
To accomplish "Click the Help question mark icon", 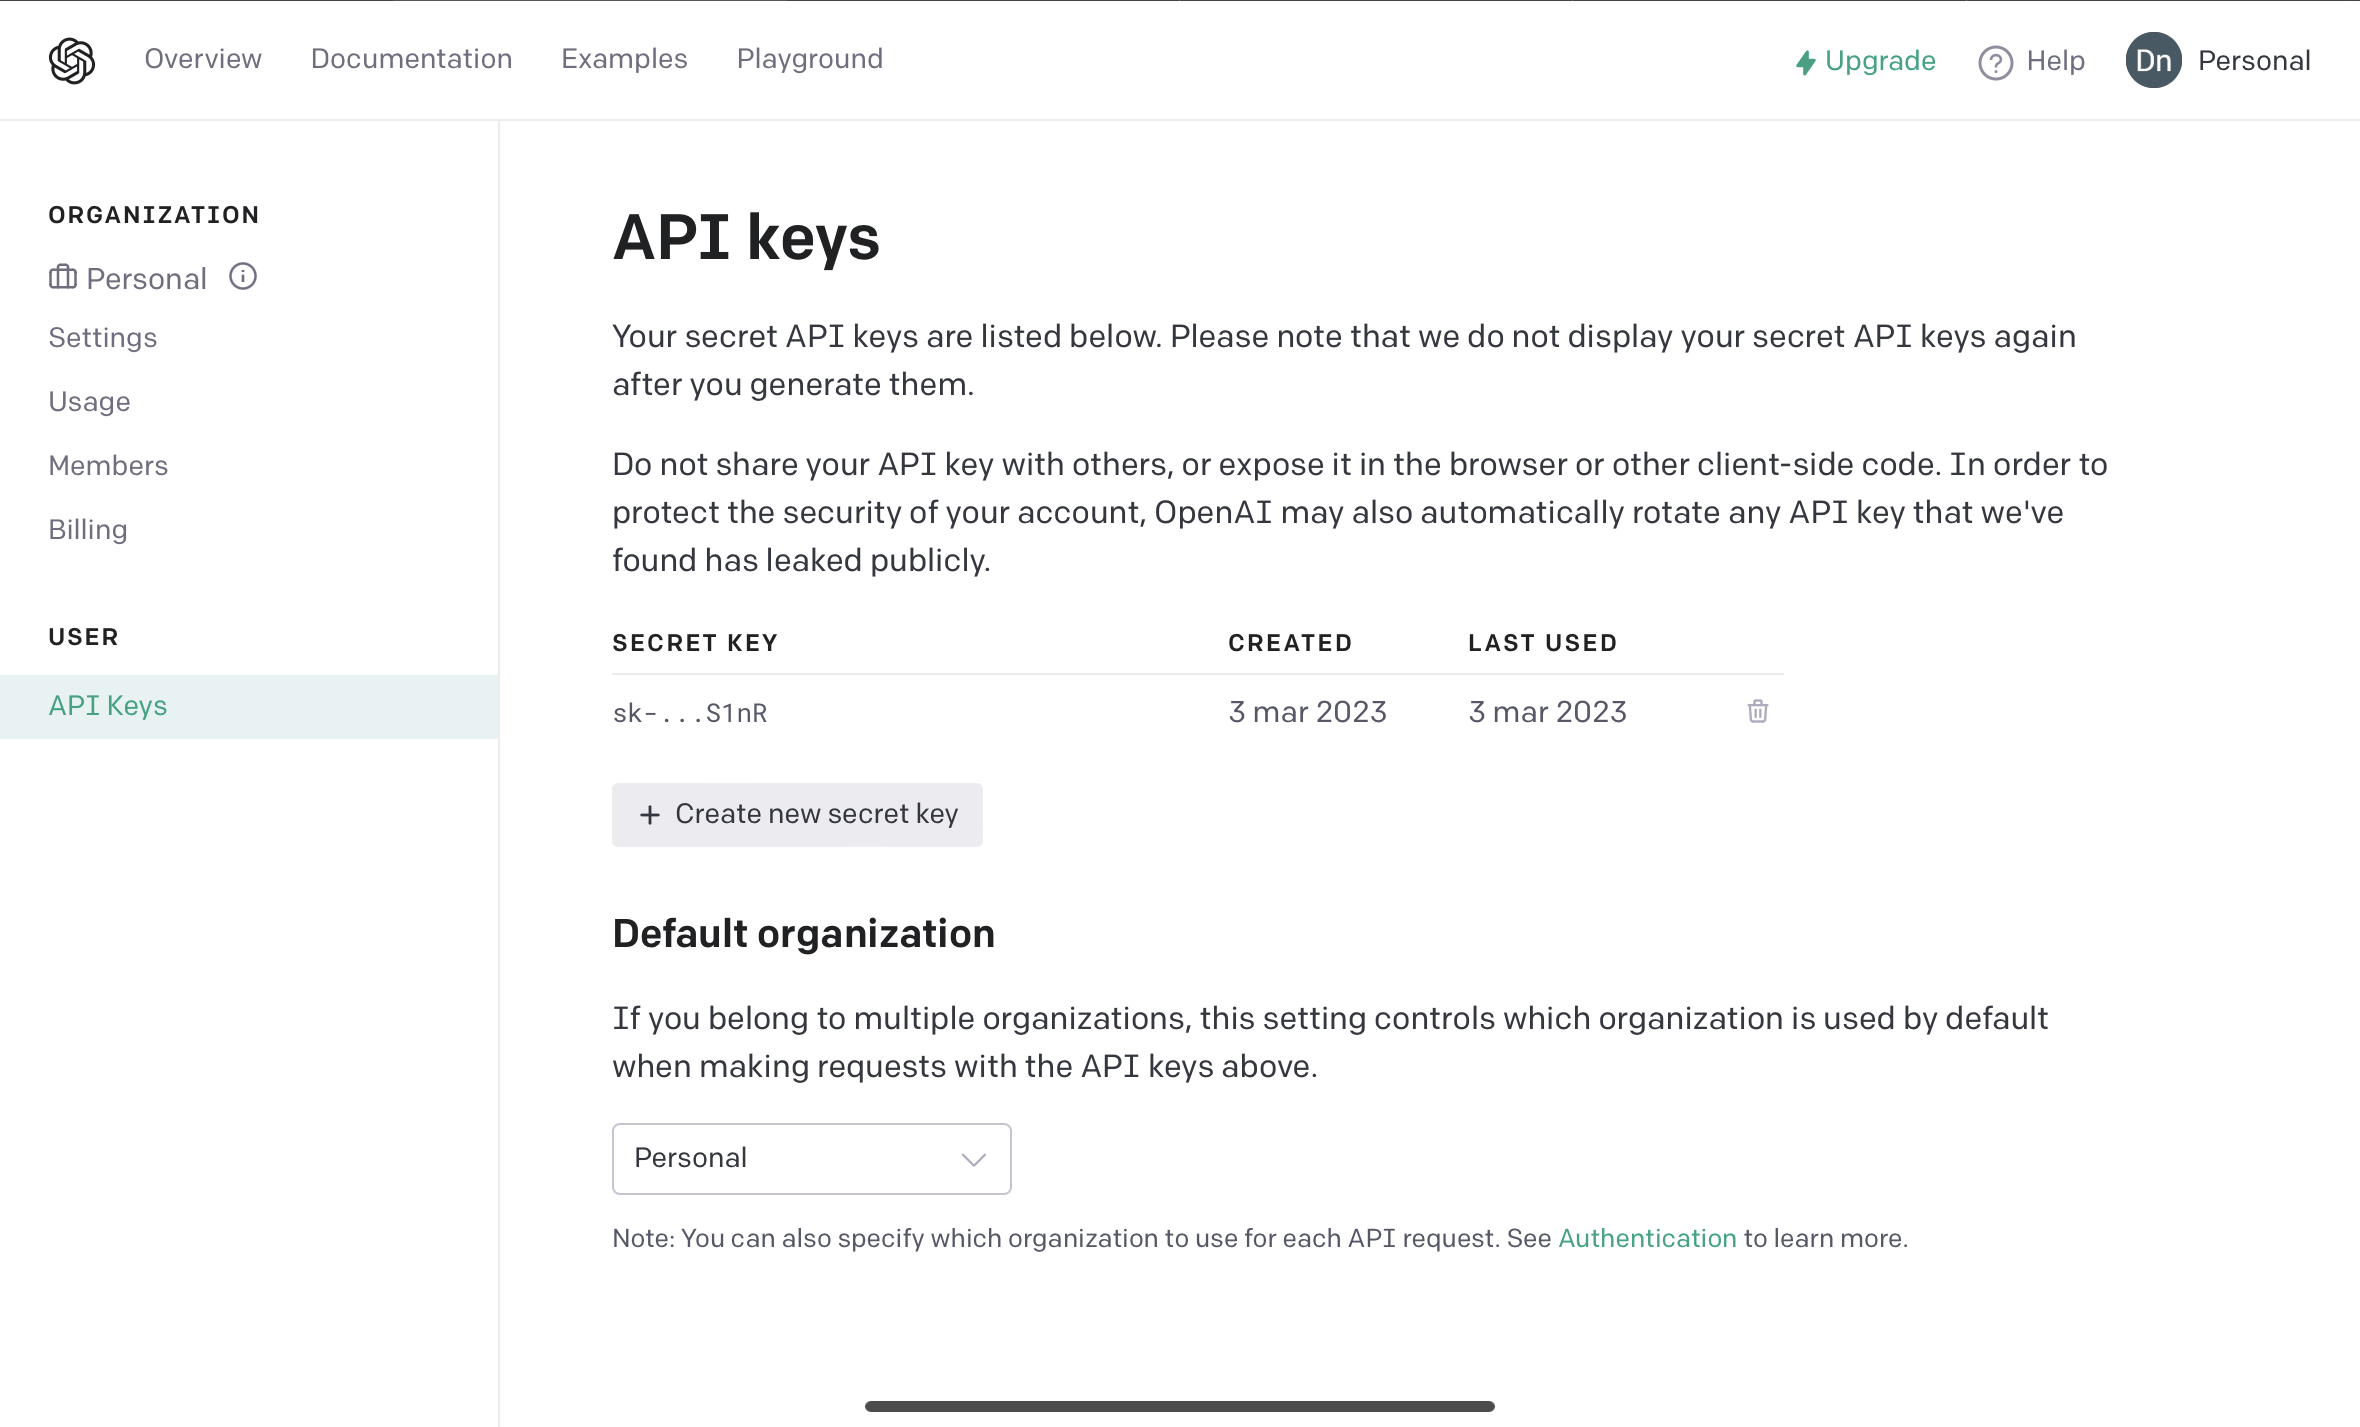I will tap(1995, 62).
